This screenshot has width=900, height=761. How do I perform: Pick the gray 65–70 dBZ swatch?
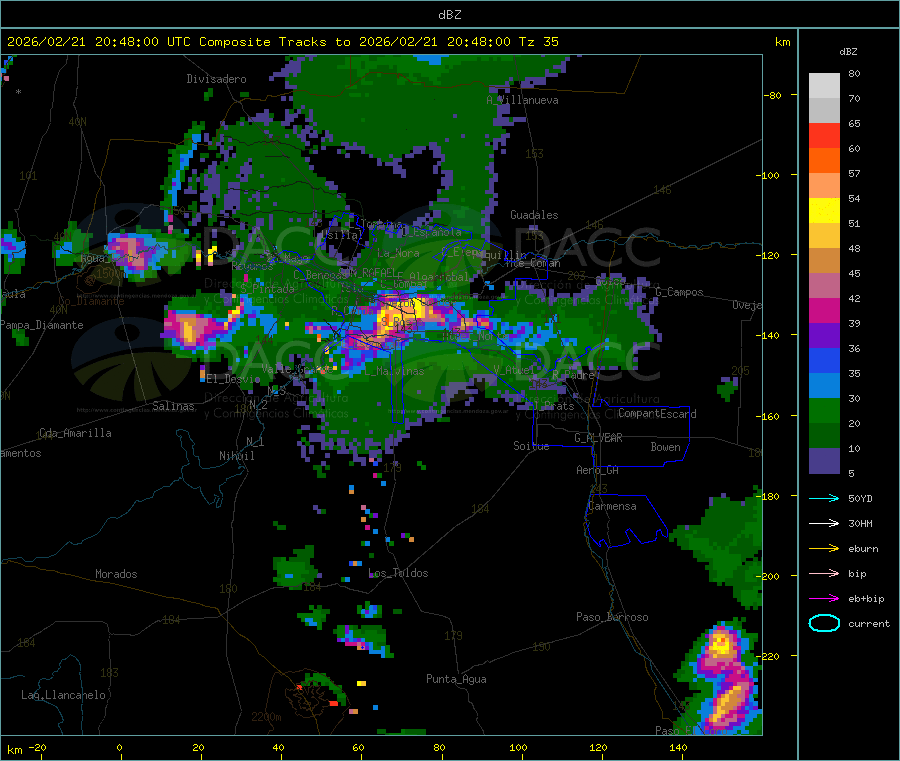tap(824, 111)
